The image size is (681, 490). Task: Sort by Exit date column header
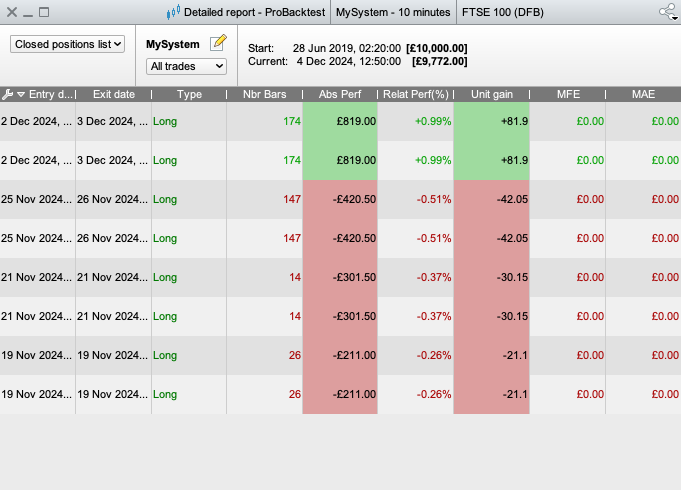113,94
